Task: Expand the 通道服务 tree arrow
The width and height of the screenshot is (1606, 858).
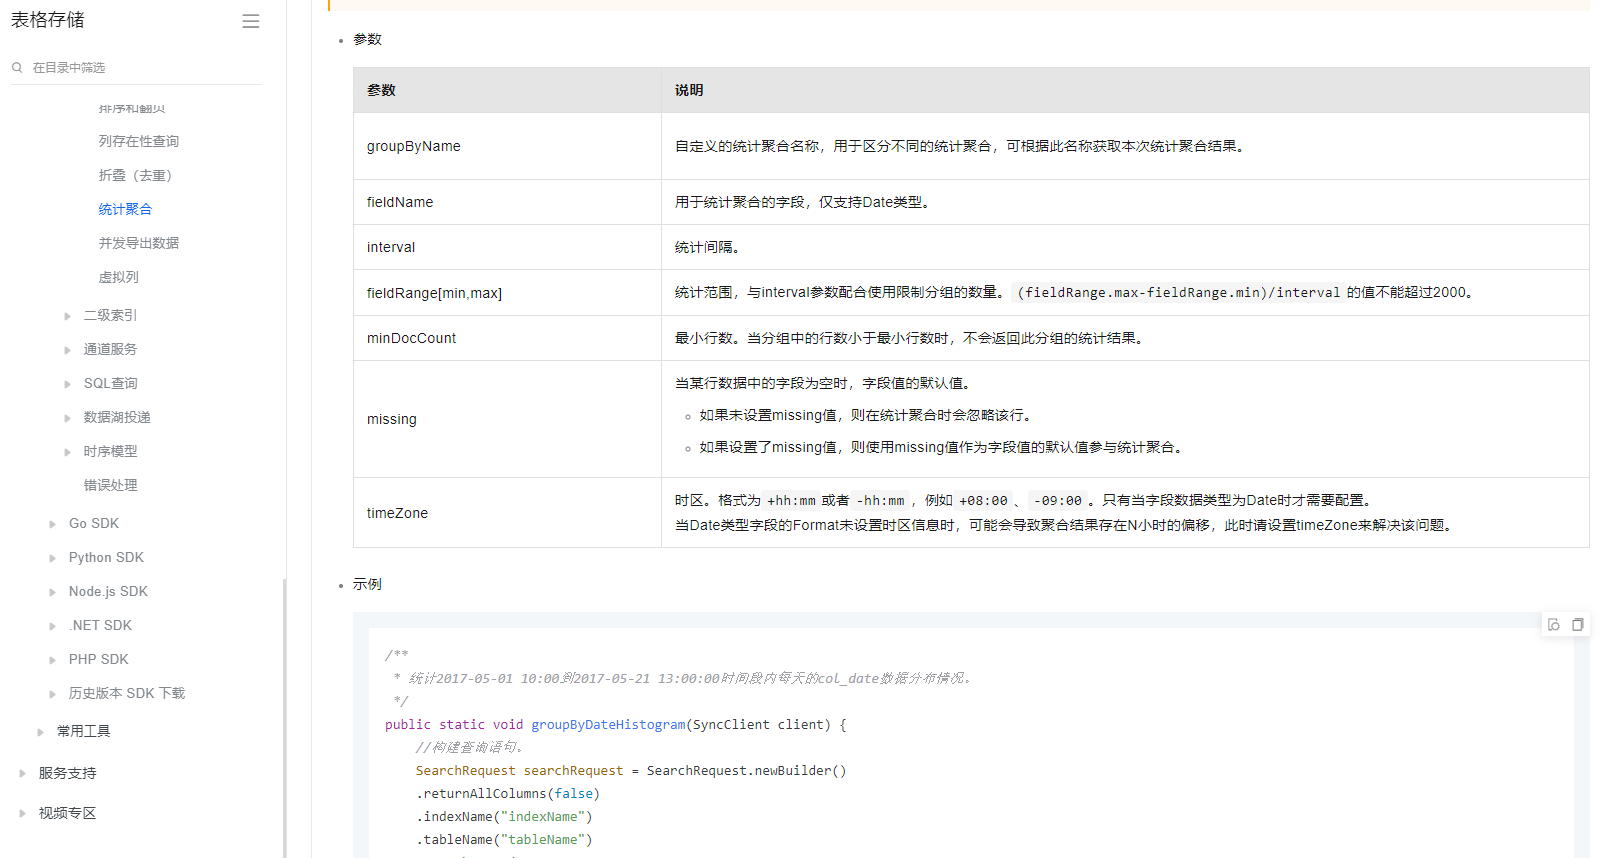Action: (x=68, y=350)
